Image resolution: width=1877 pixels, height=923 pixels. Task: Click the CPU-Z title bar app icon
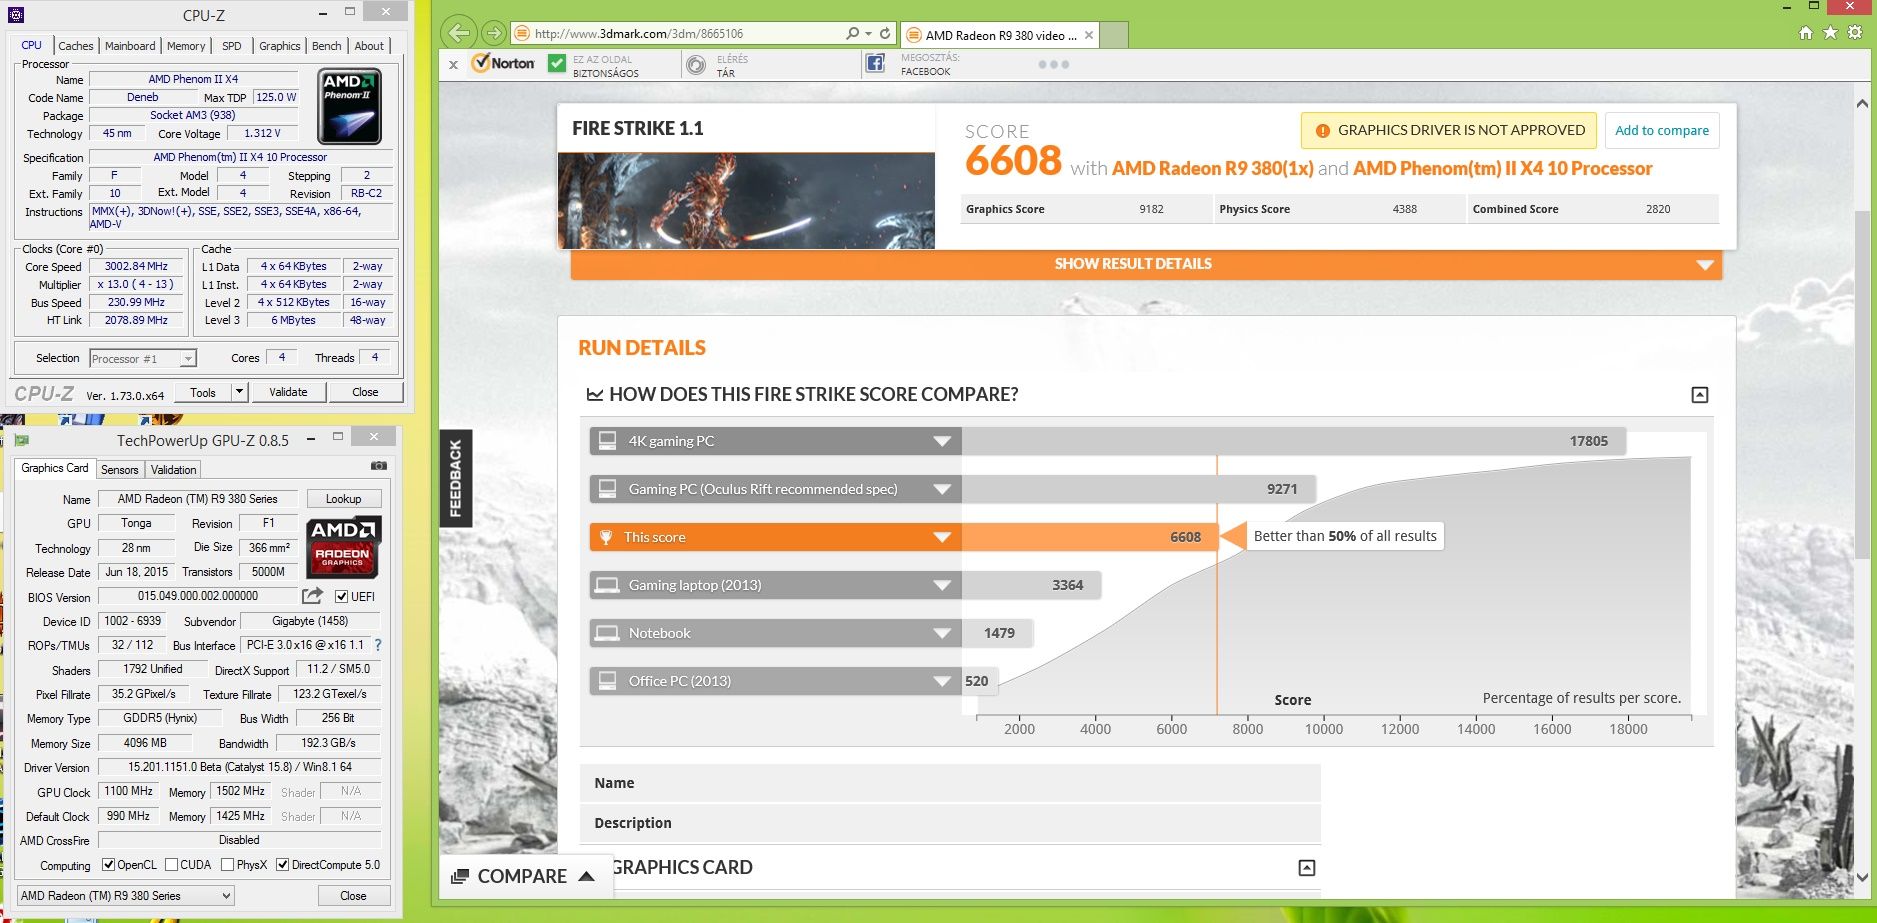(x=15, y=14)
